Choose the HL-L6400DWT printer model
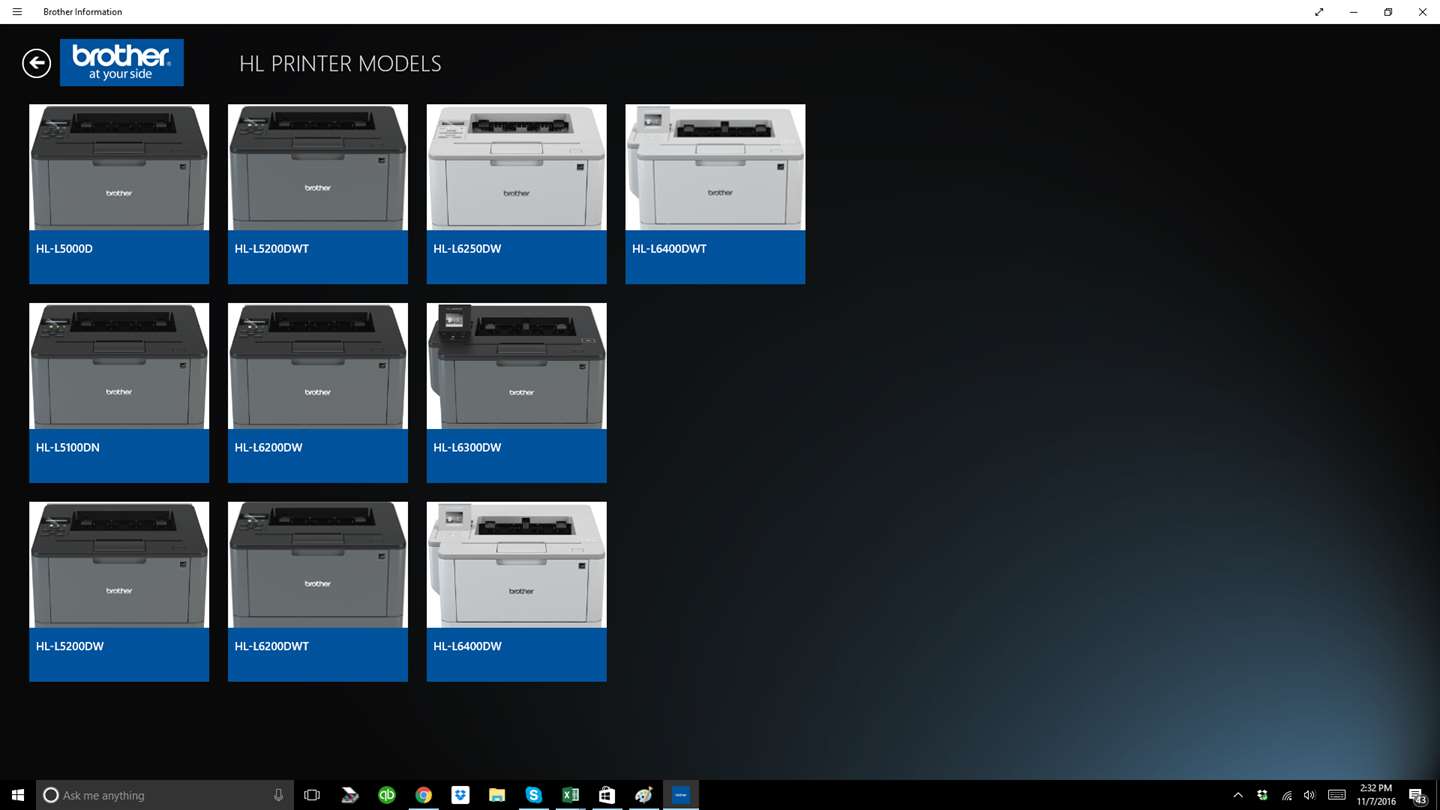The width and height of the screenshot is (1440, 810). (715, 194)
